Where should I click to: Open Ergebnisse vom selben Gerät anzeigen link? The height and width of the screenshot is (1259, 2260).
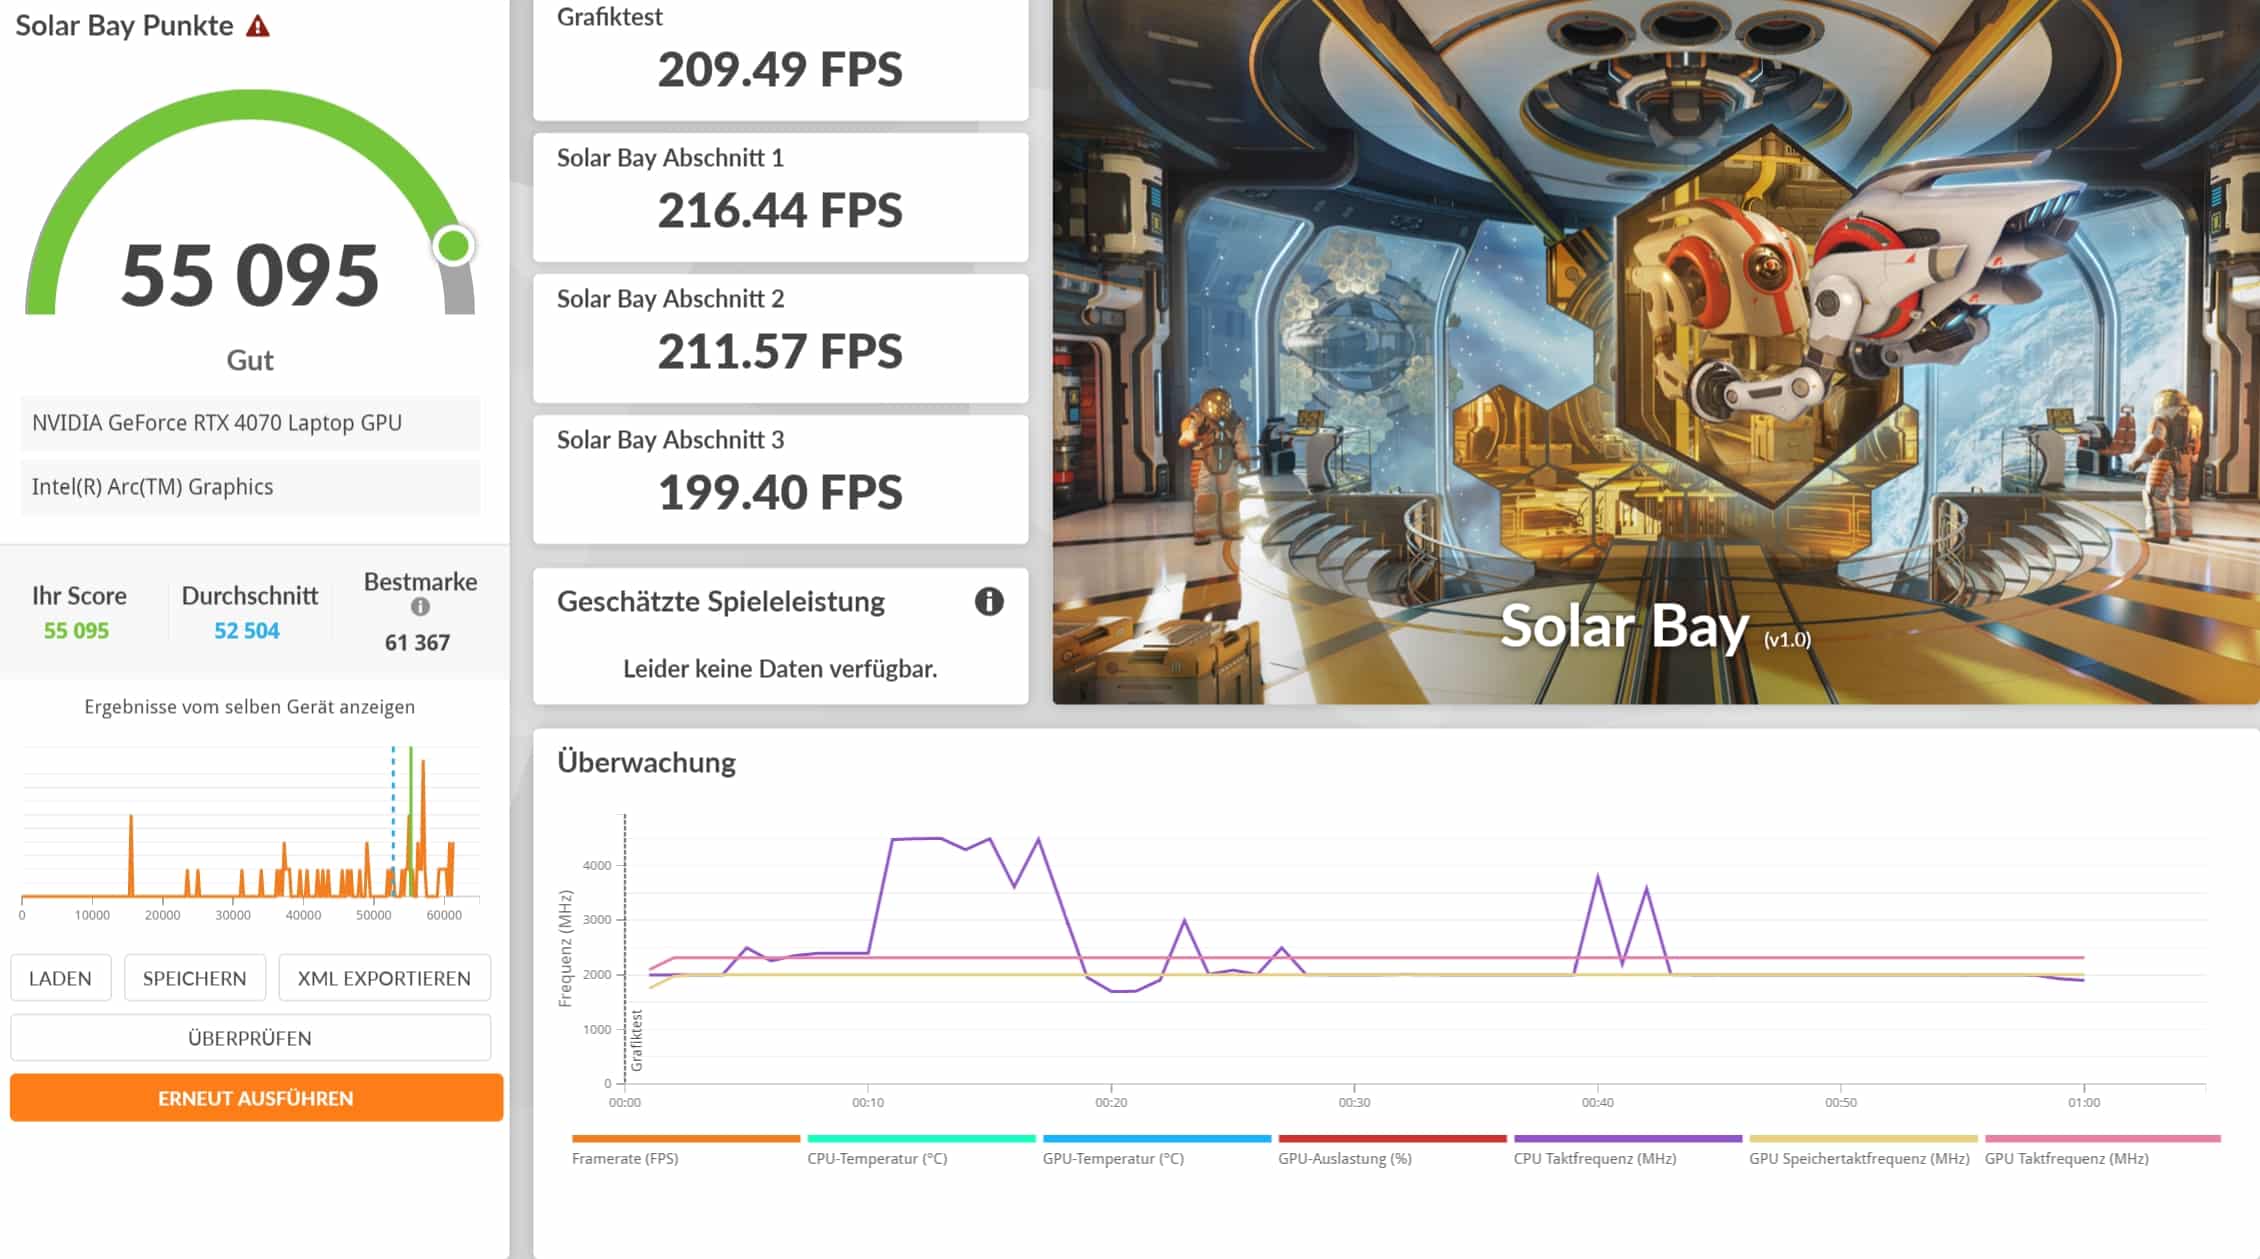click(x=249, y=706)
